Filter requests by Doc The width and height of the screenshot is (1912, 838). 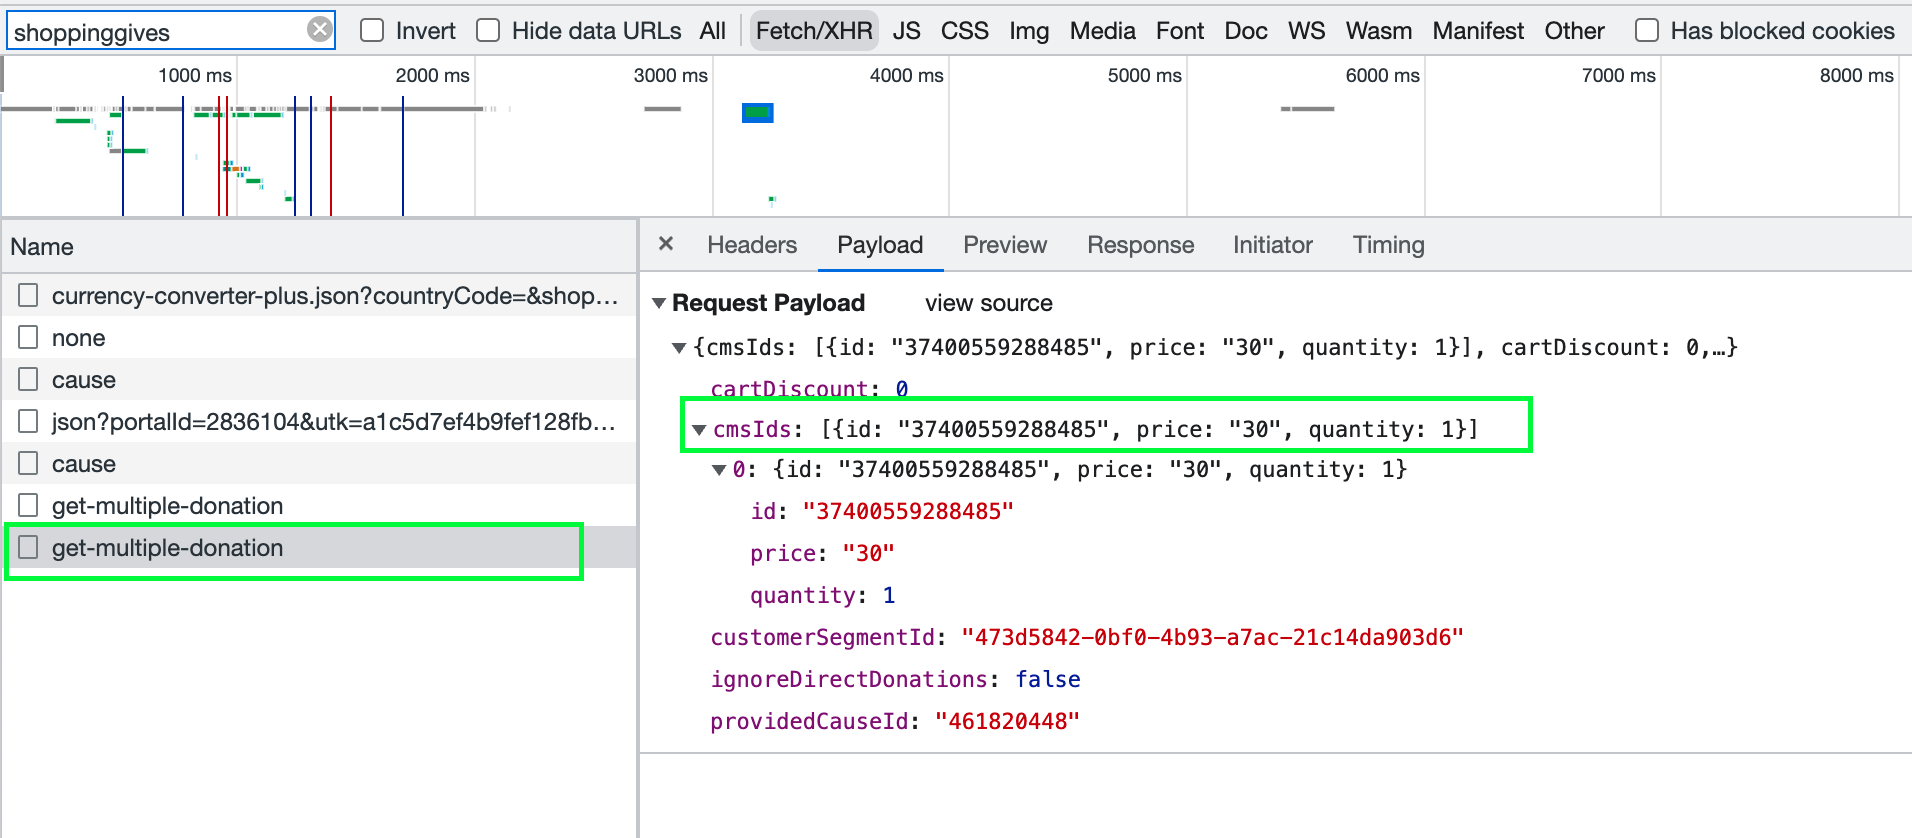coord(1246,31)
